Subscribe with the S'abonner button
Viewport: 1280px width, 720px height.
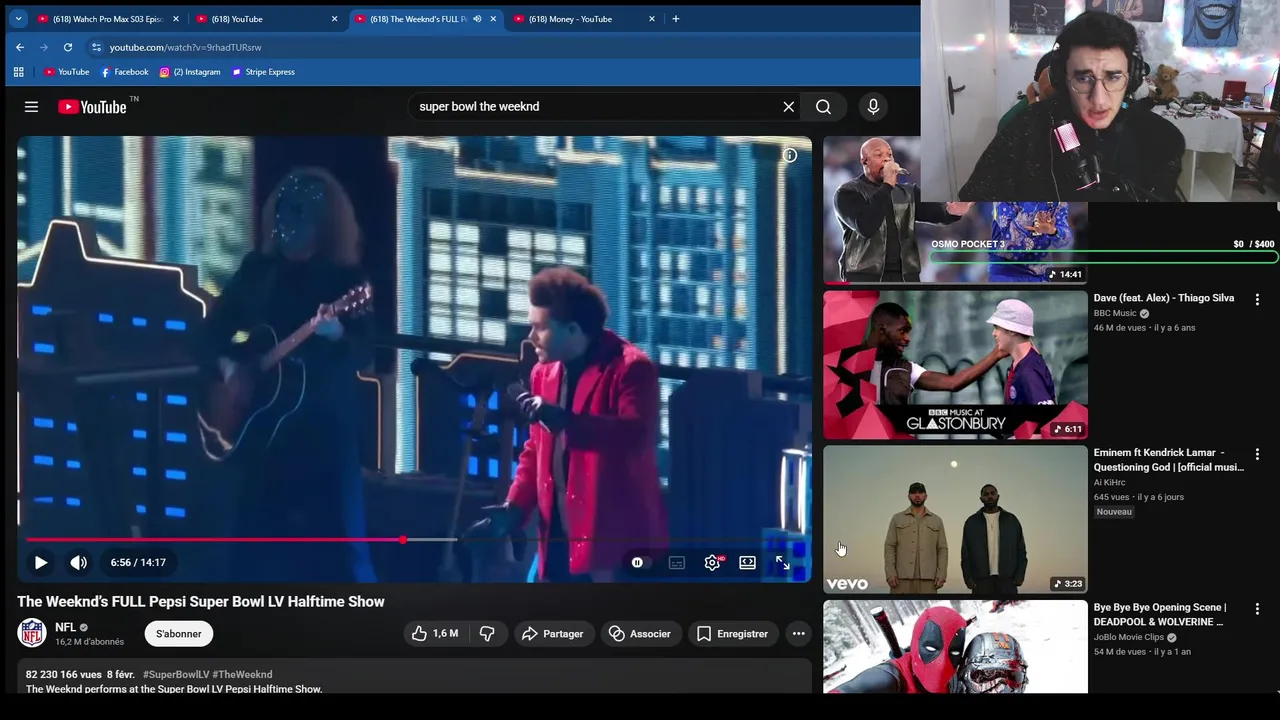pos(179,634)
